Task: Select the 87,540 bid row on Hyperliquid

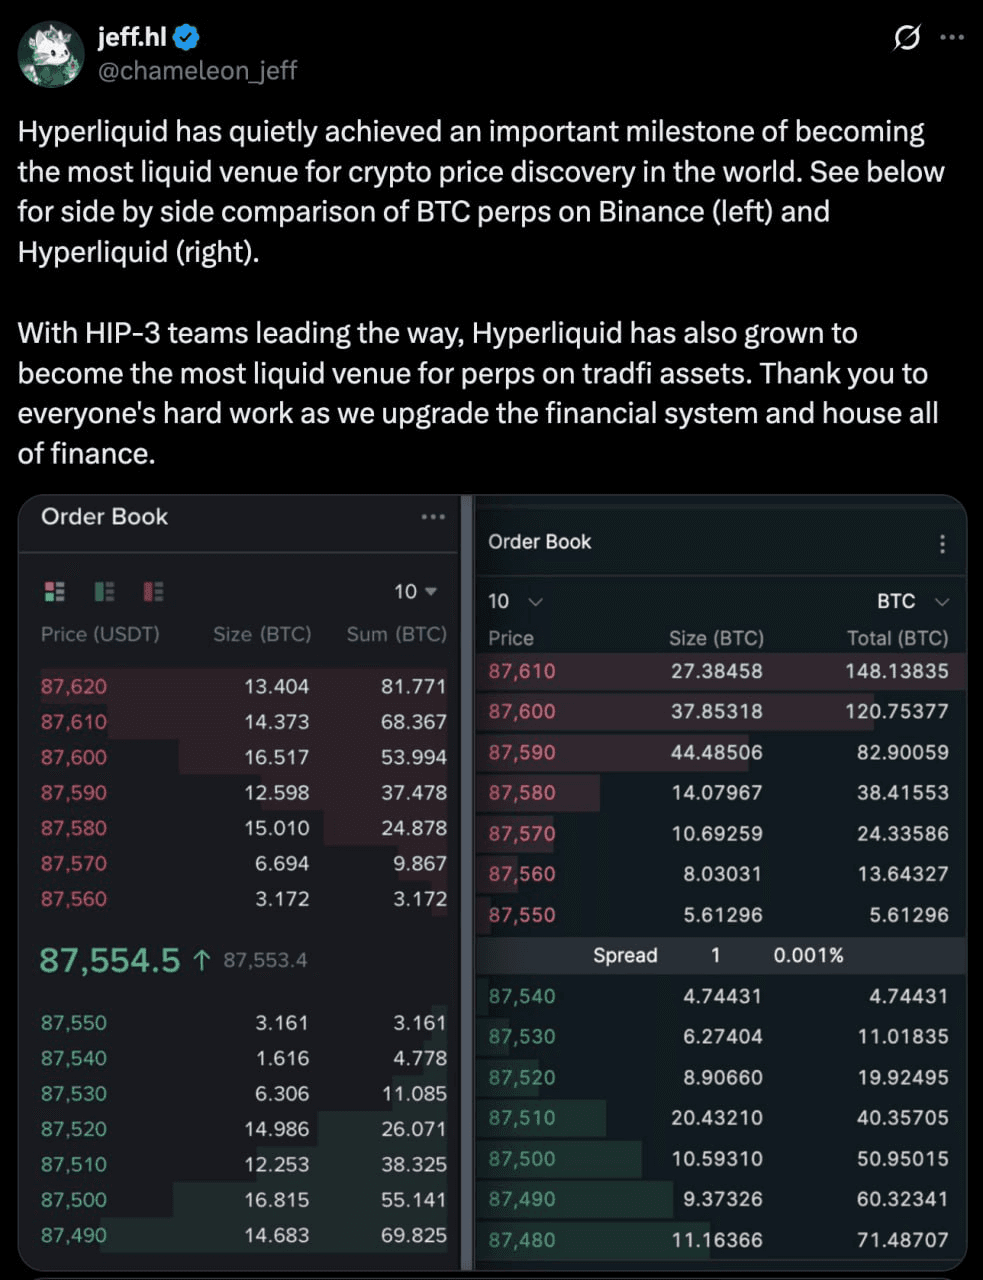Action: [x=718, y=996]
